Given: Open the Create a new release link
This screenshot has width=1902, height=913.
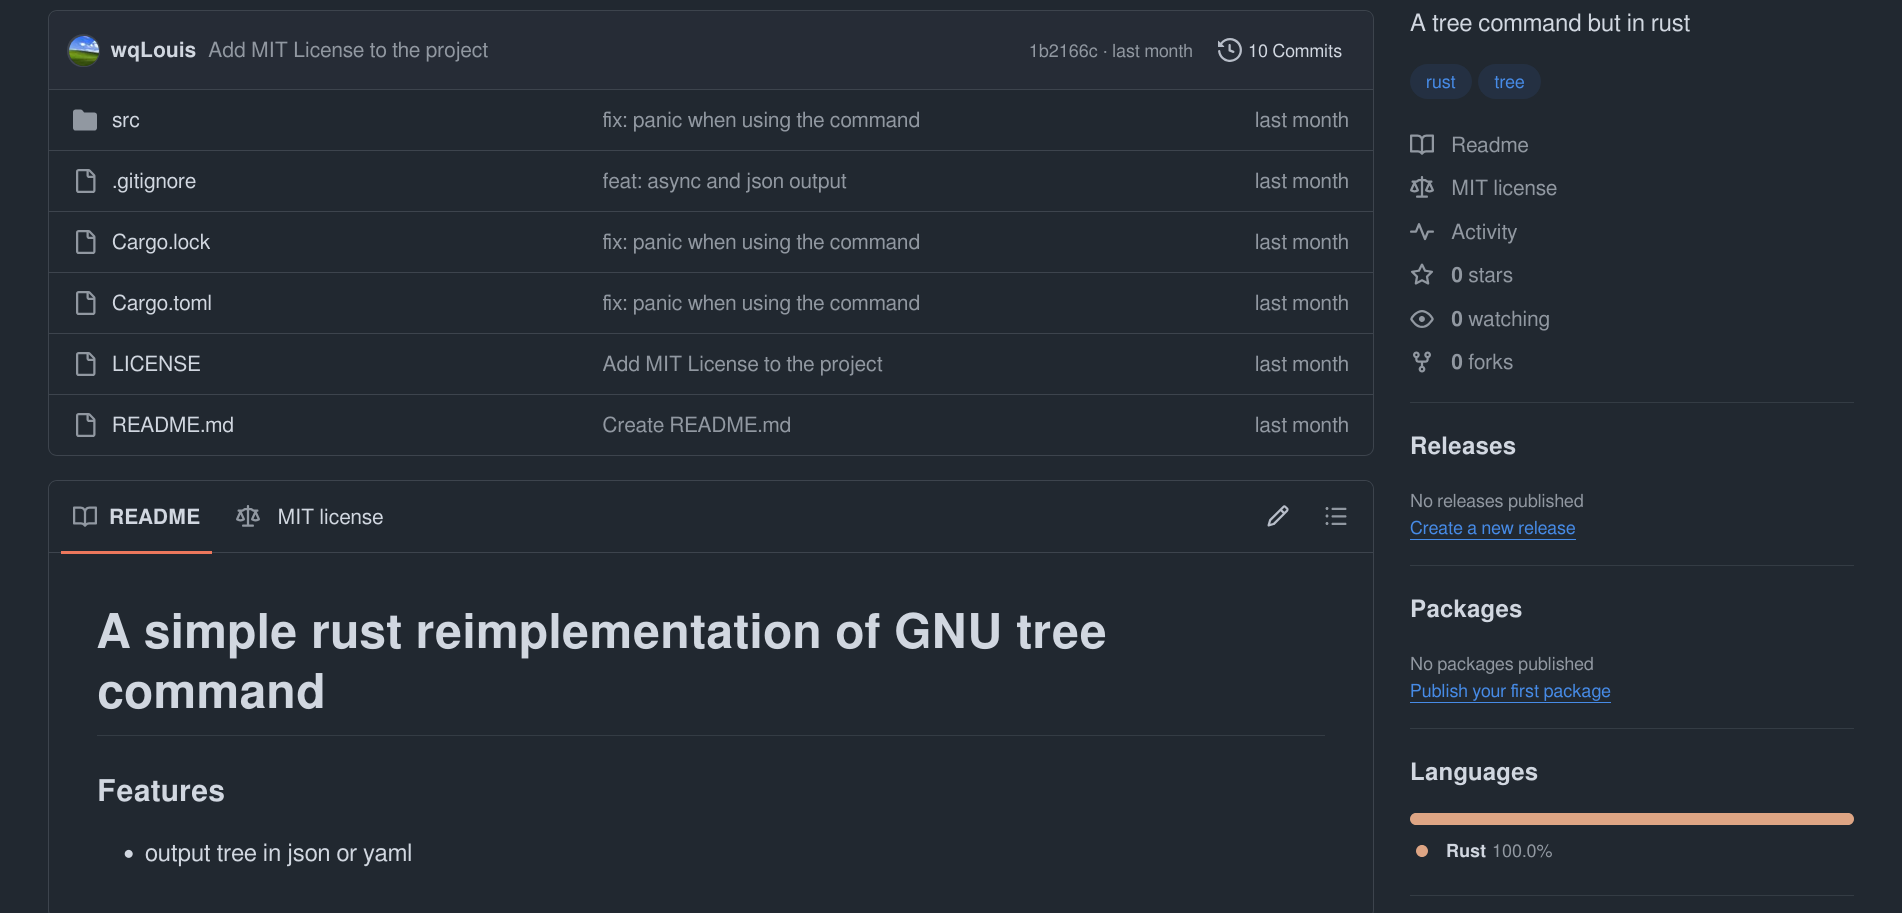Looking at the screenshot, I should [1492, 528].
